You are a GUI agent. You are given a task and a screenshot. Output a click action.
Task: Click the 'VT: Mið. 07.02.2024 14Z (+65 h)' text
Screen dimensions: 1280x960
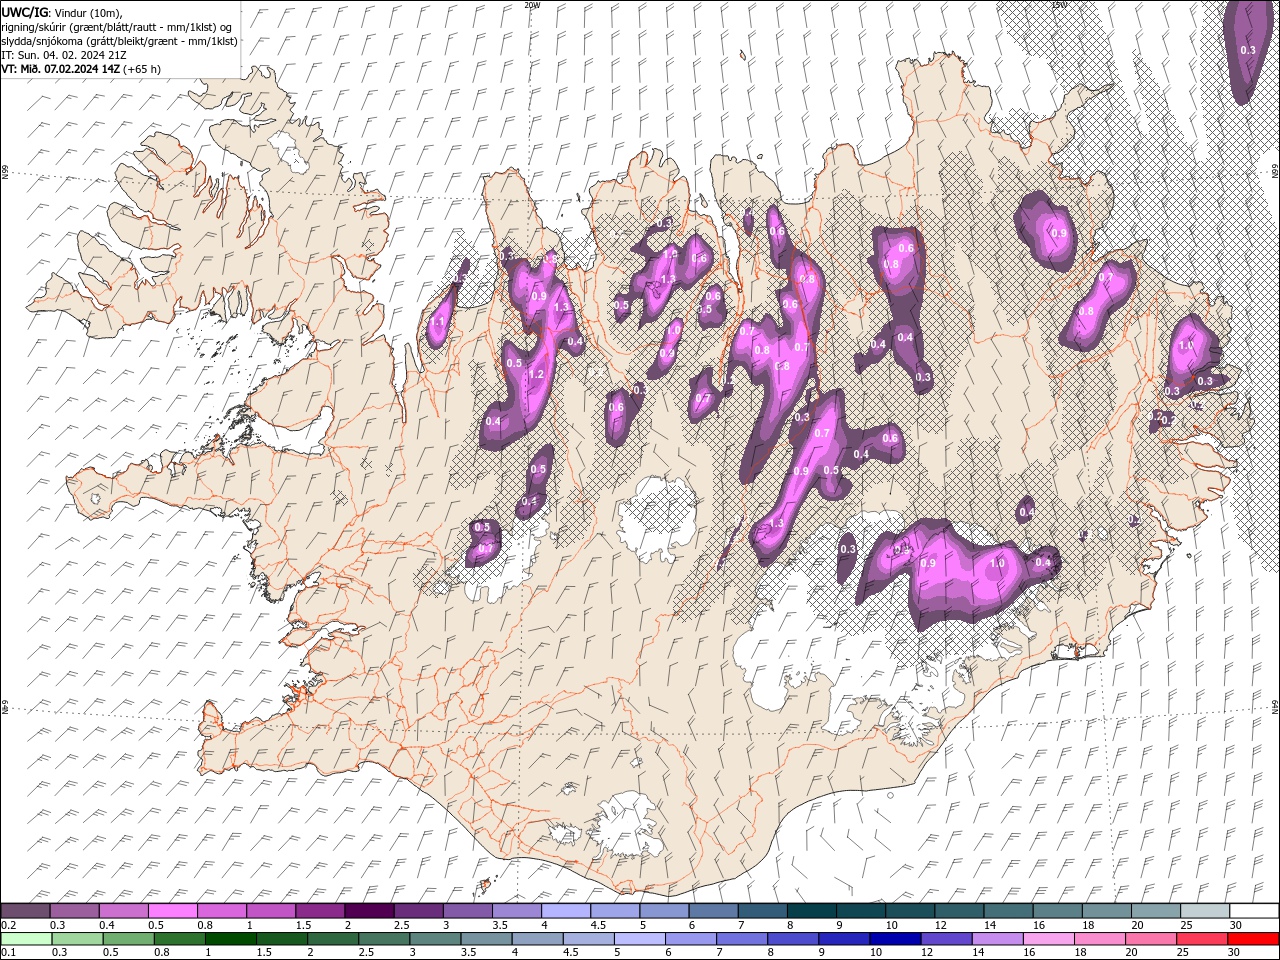82,69
